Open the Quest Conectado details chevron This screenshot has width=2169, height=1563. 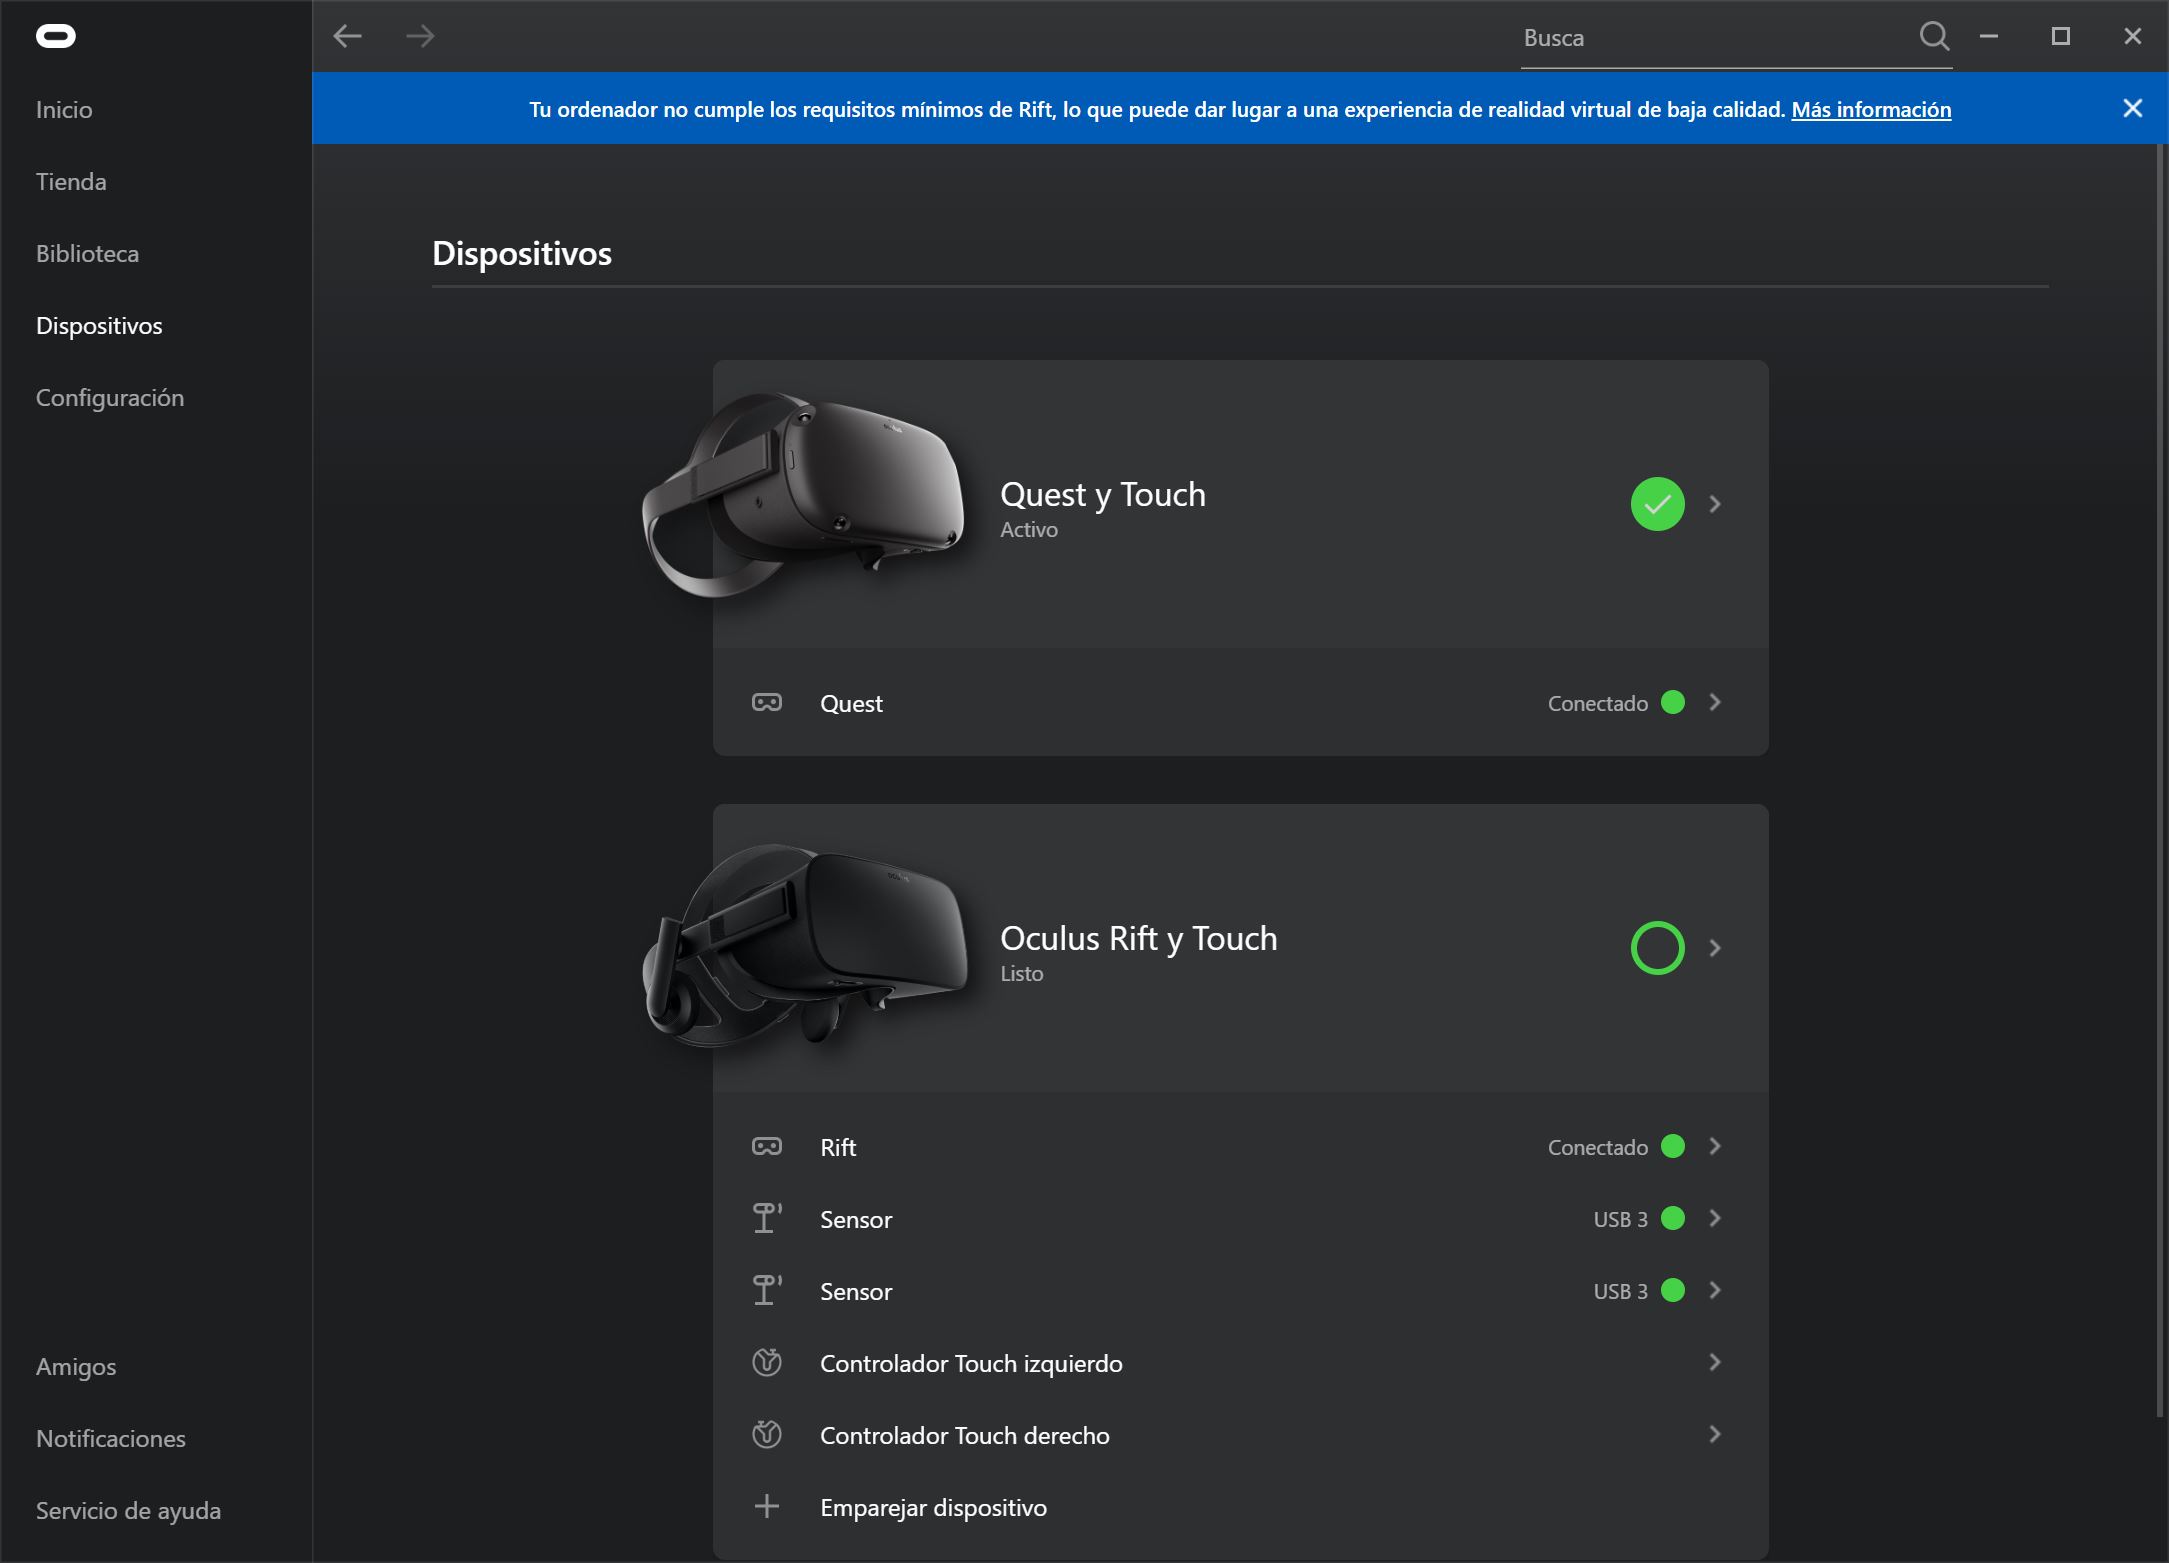1715,703
